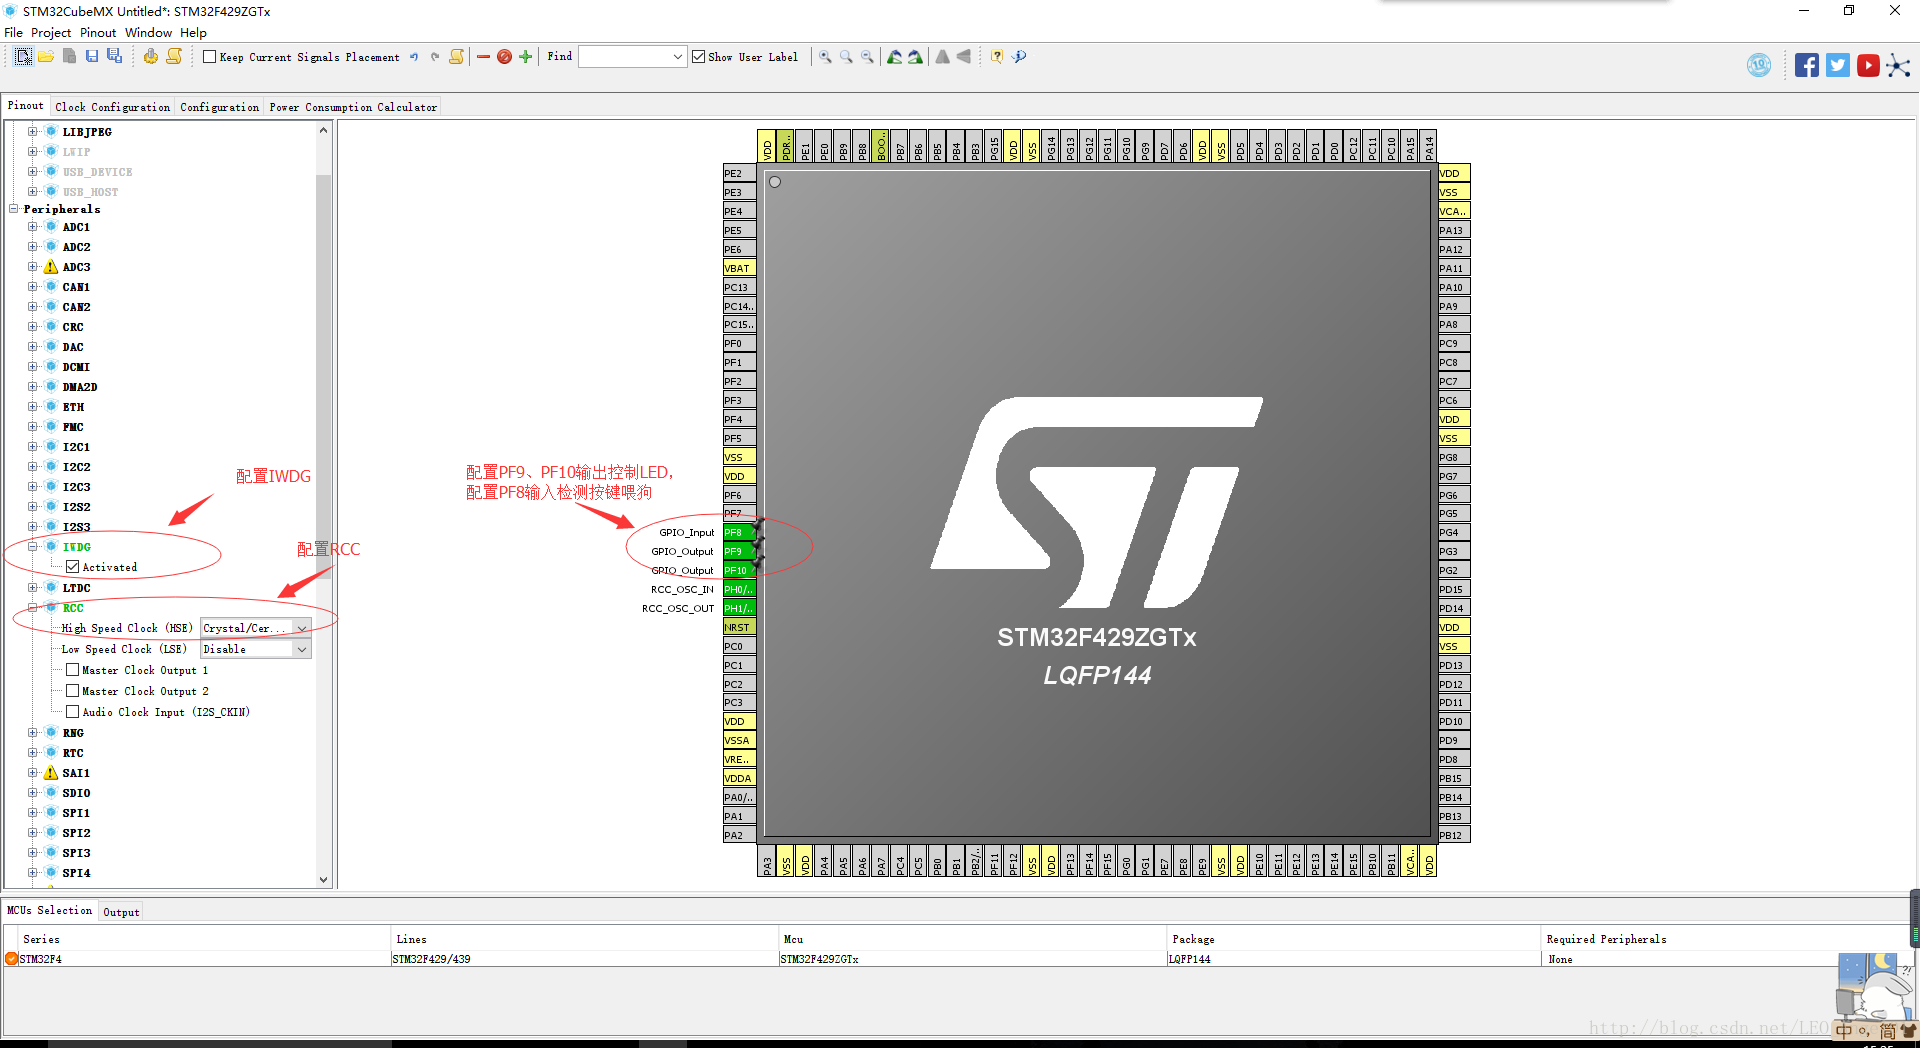Click the Generate Source Code gear icon
Viewport: 1920px width, 1048px height.
pos(150,57)
